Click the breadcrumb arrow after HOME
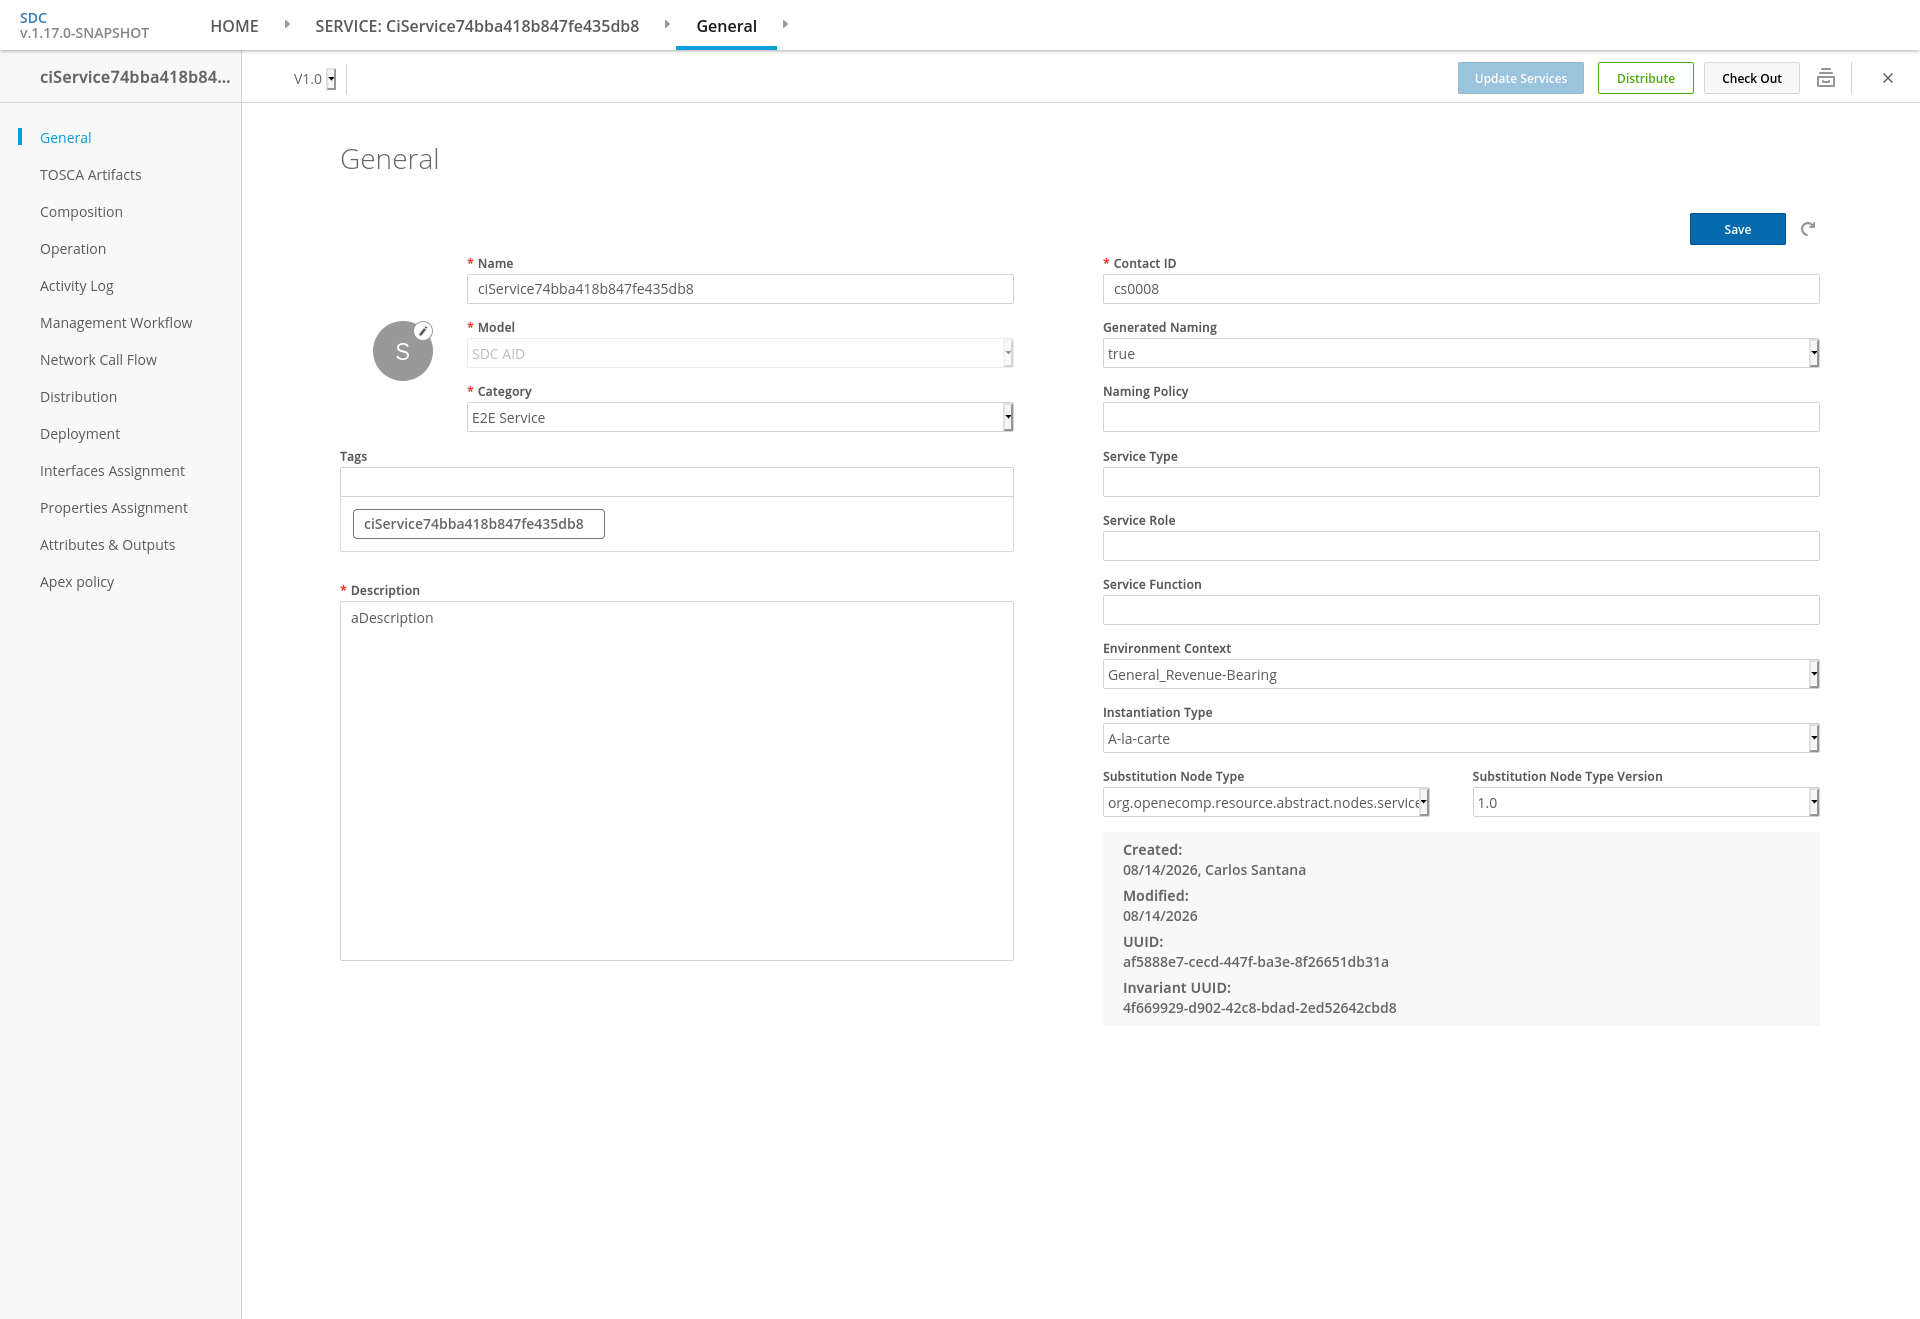Screen dimensions: 1920x1319 point(287,24)
